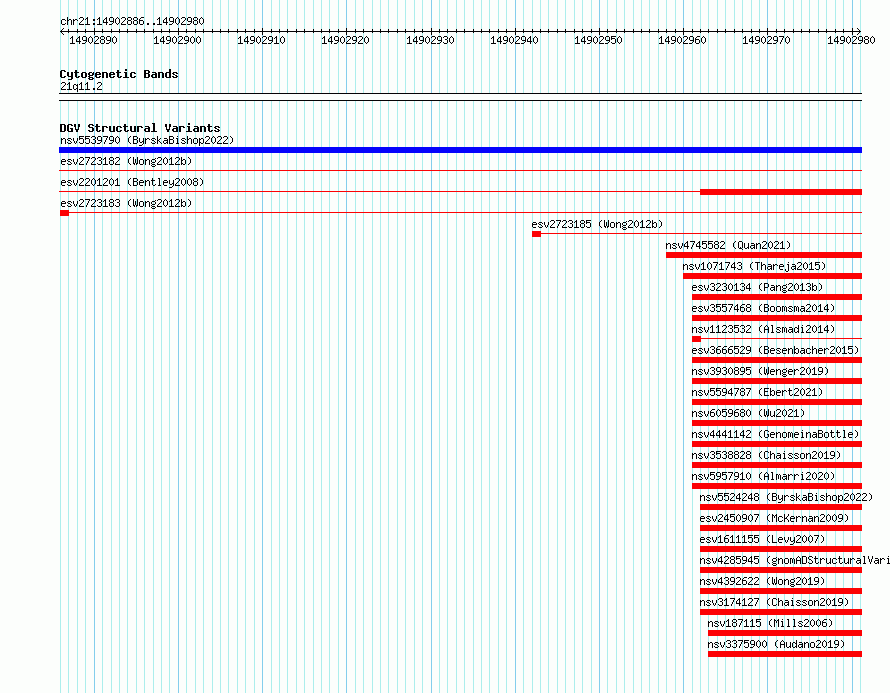Click the red nsv3375900 variant bar

pyautogui.click(x=785, y=654)
